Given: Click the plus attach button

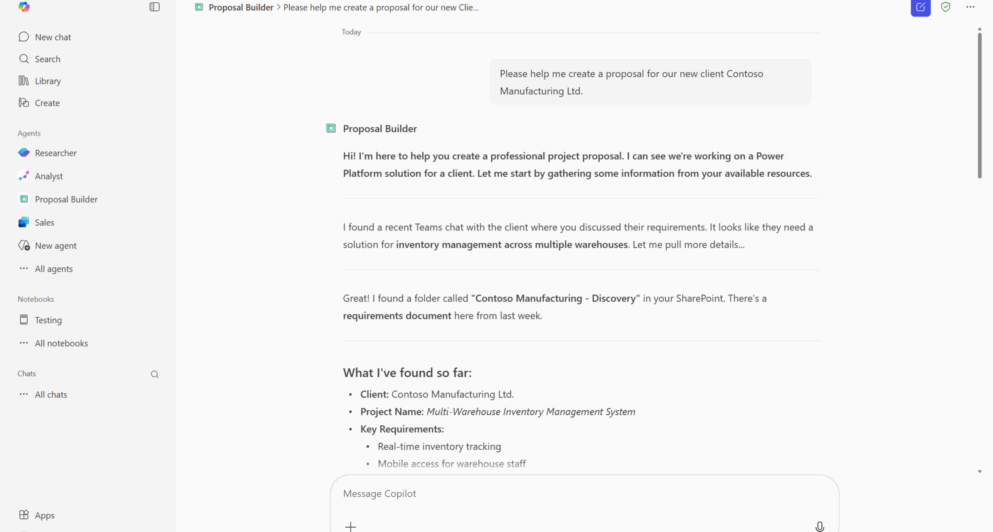Looking at the screenshot, I should pyautogui.click(x=350, y=526).
